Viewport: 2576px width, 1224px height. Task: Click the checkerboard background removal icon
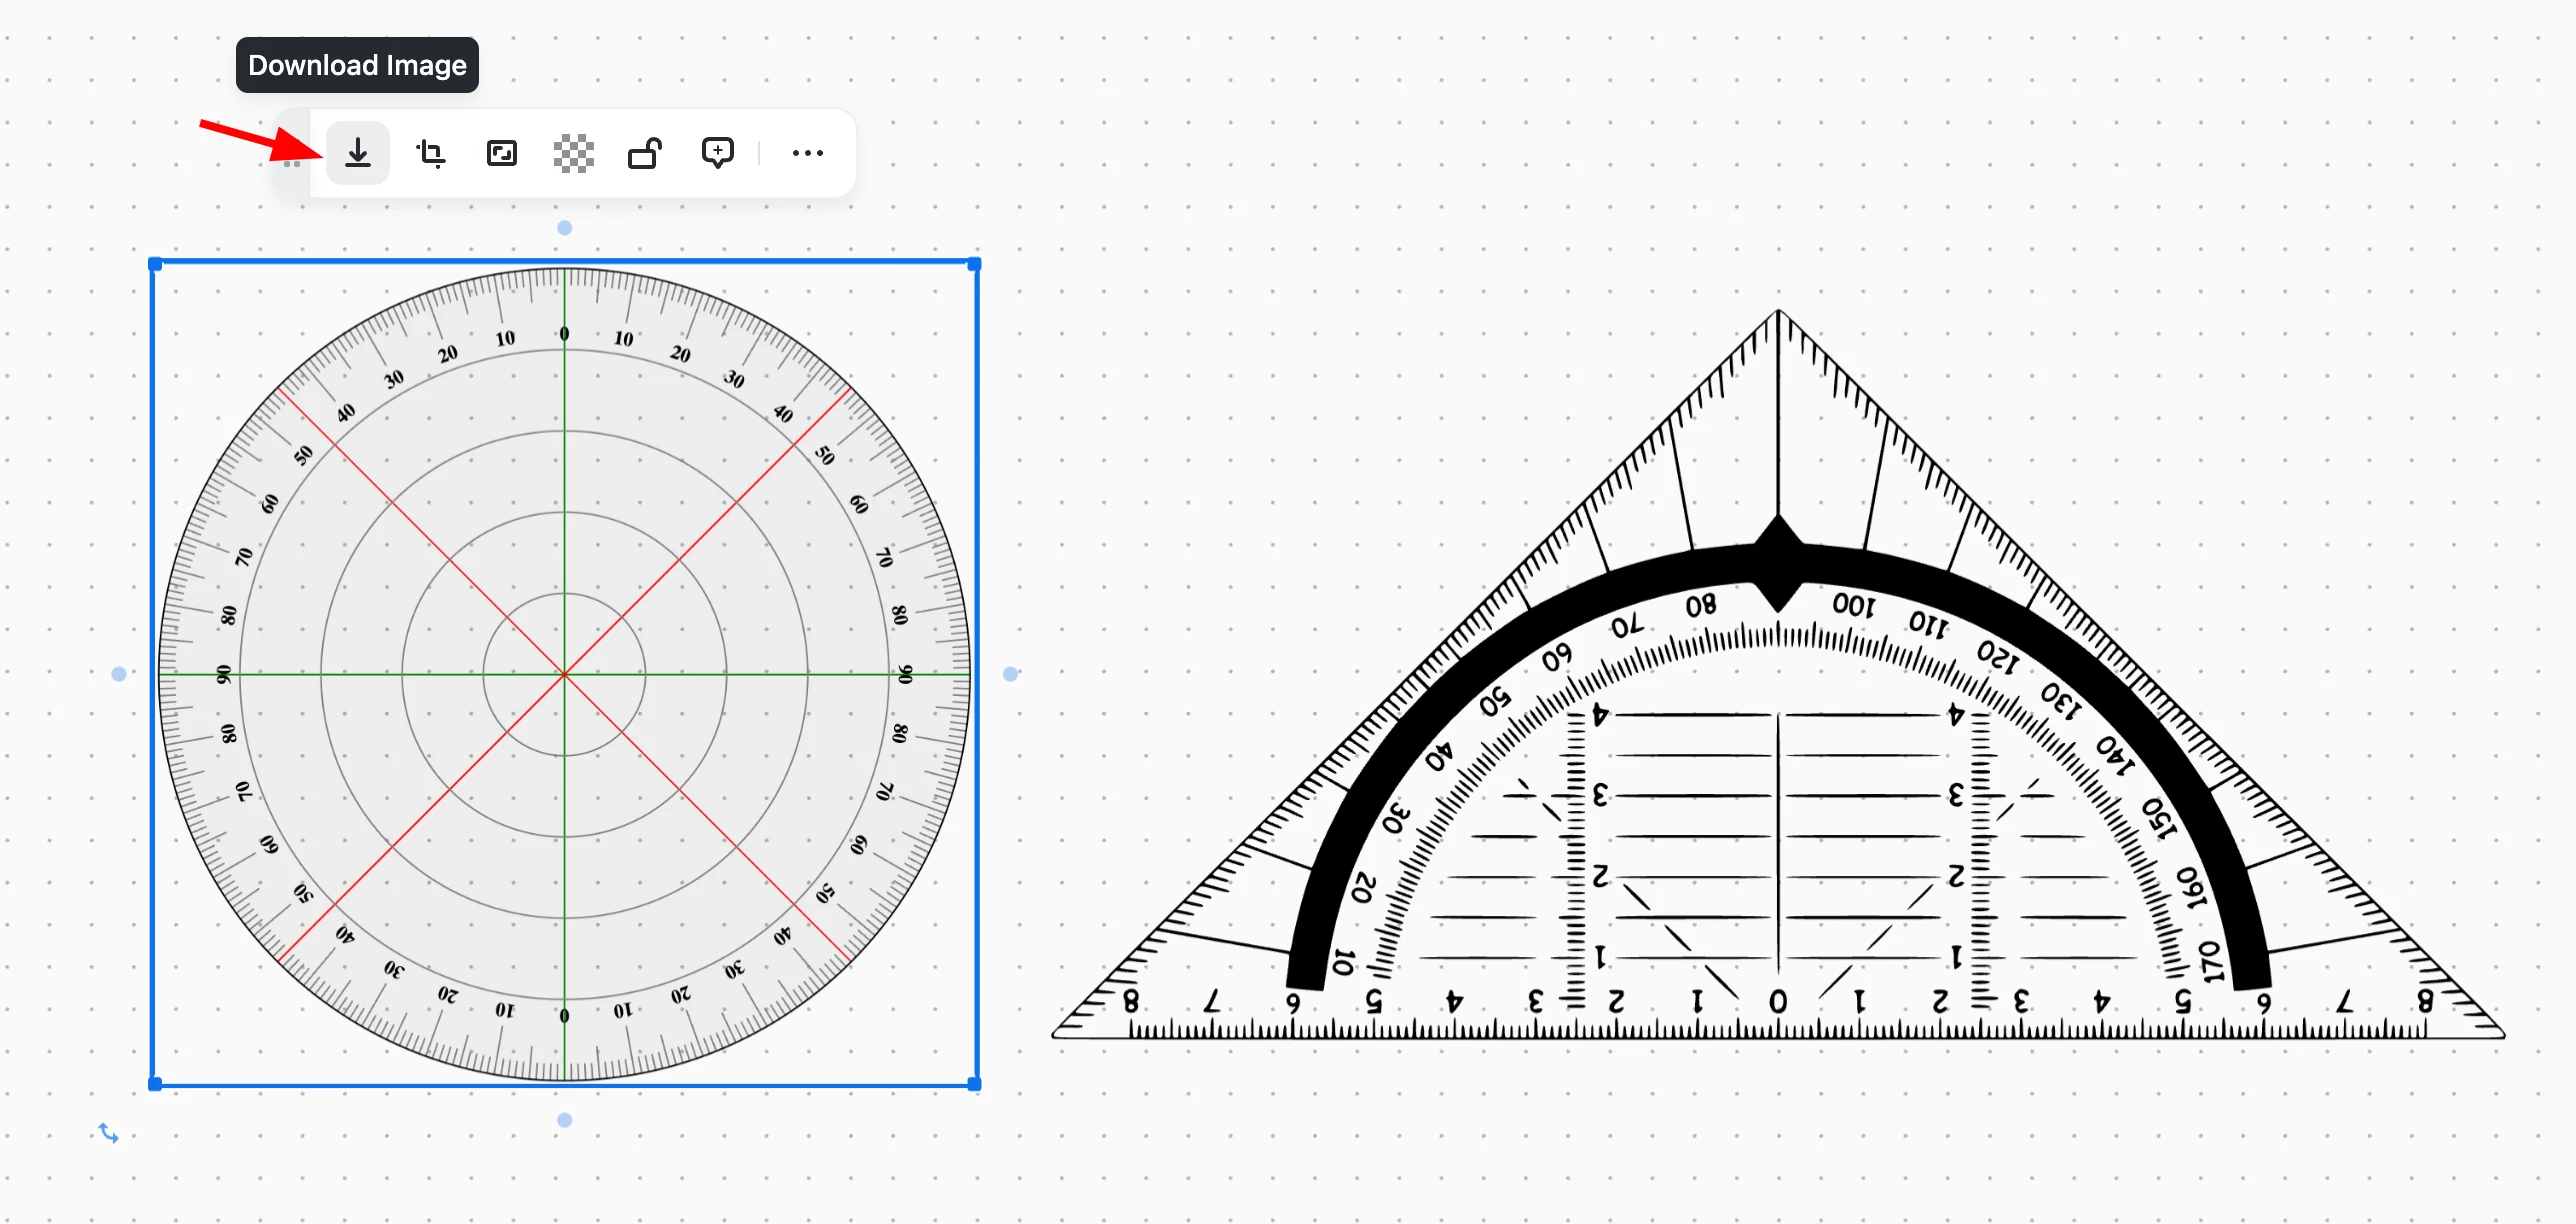573,153
